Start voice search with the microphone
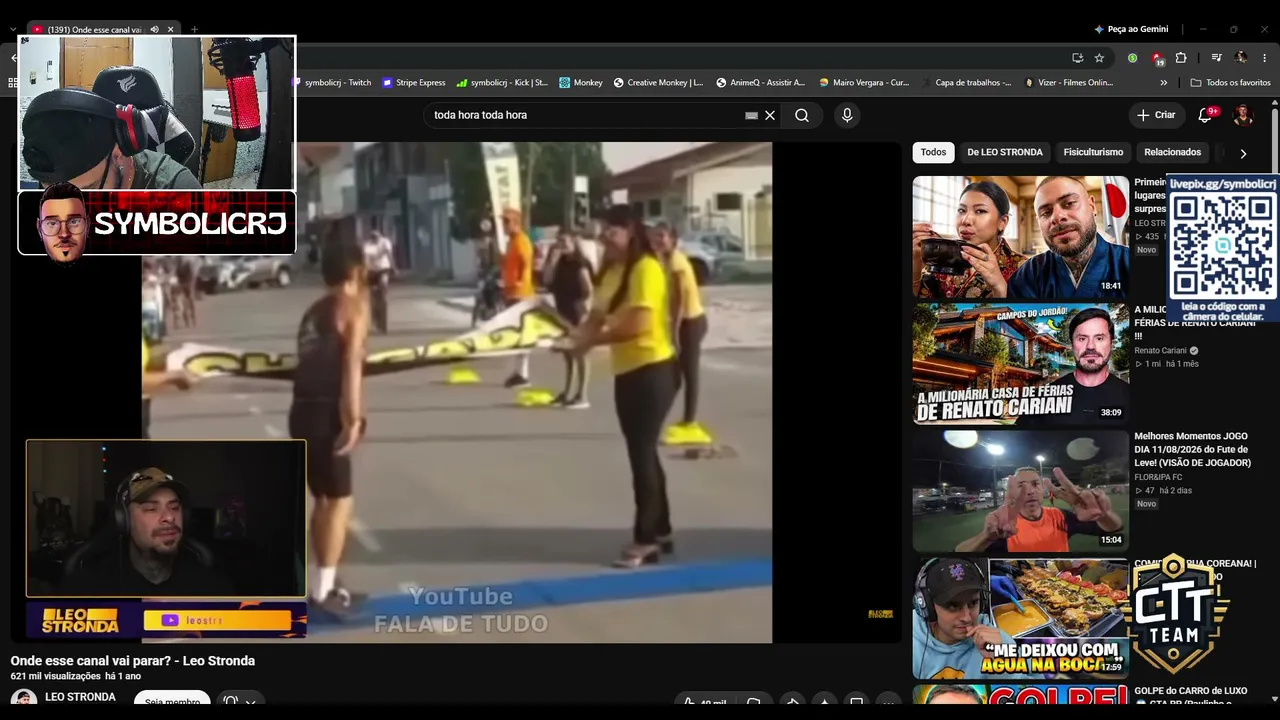Viewport: 1280px width, 720px height. click(x=847, y=115)
